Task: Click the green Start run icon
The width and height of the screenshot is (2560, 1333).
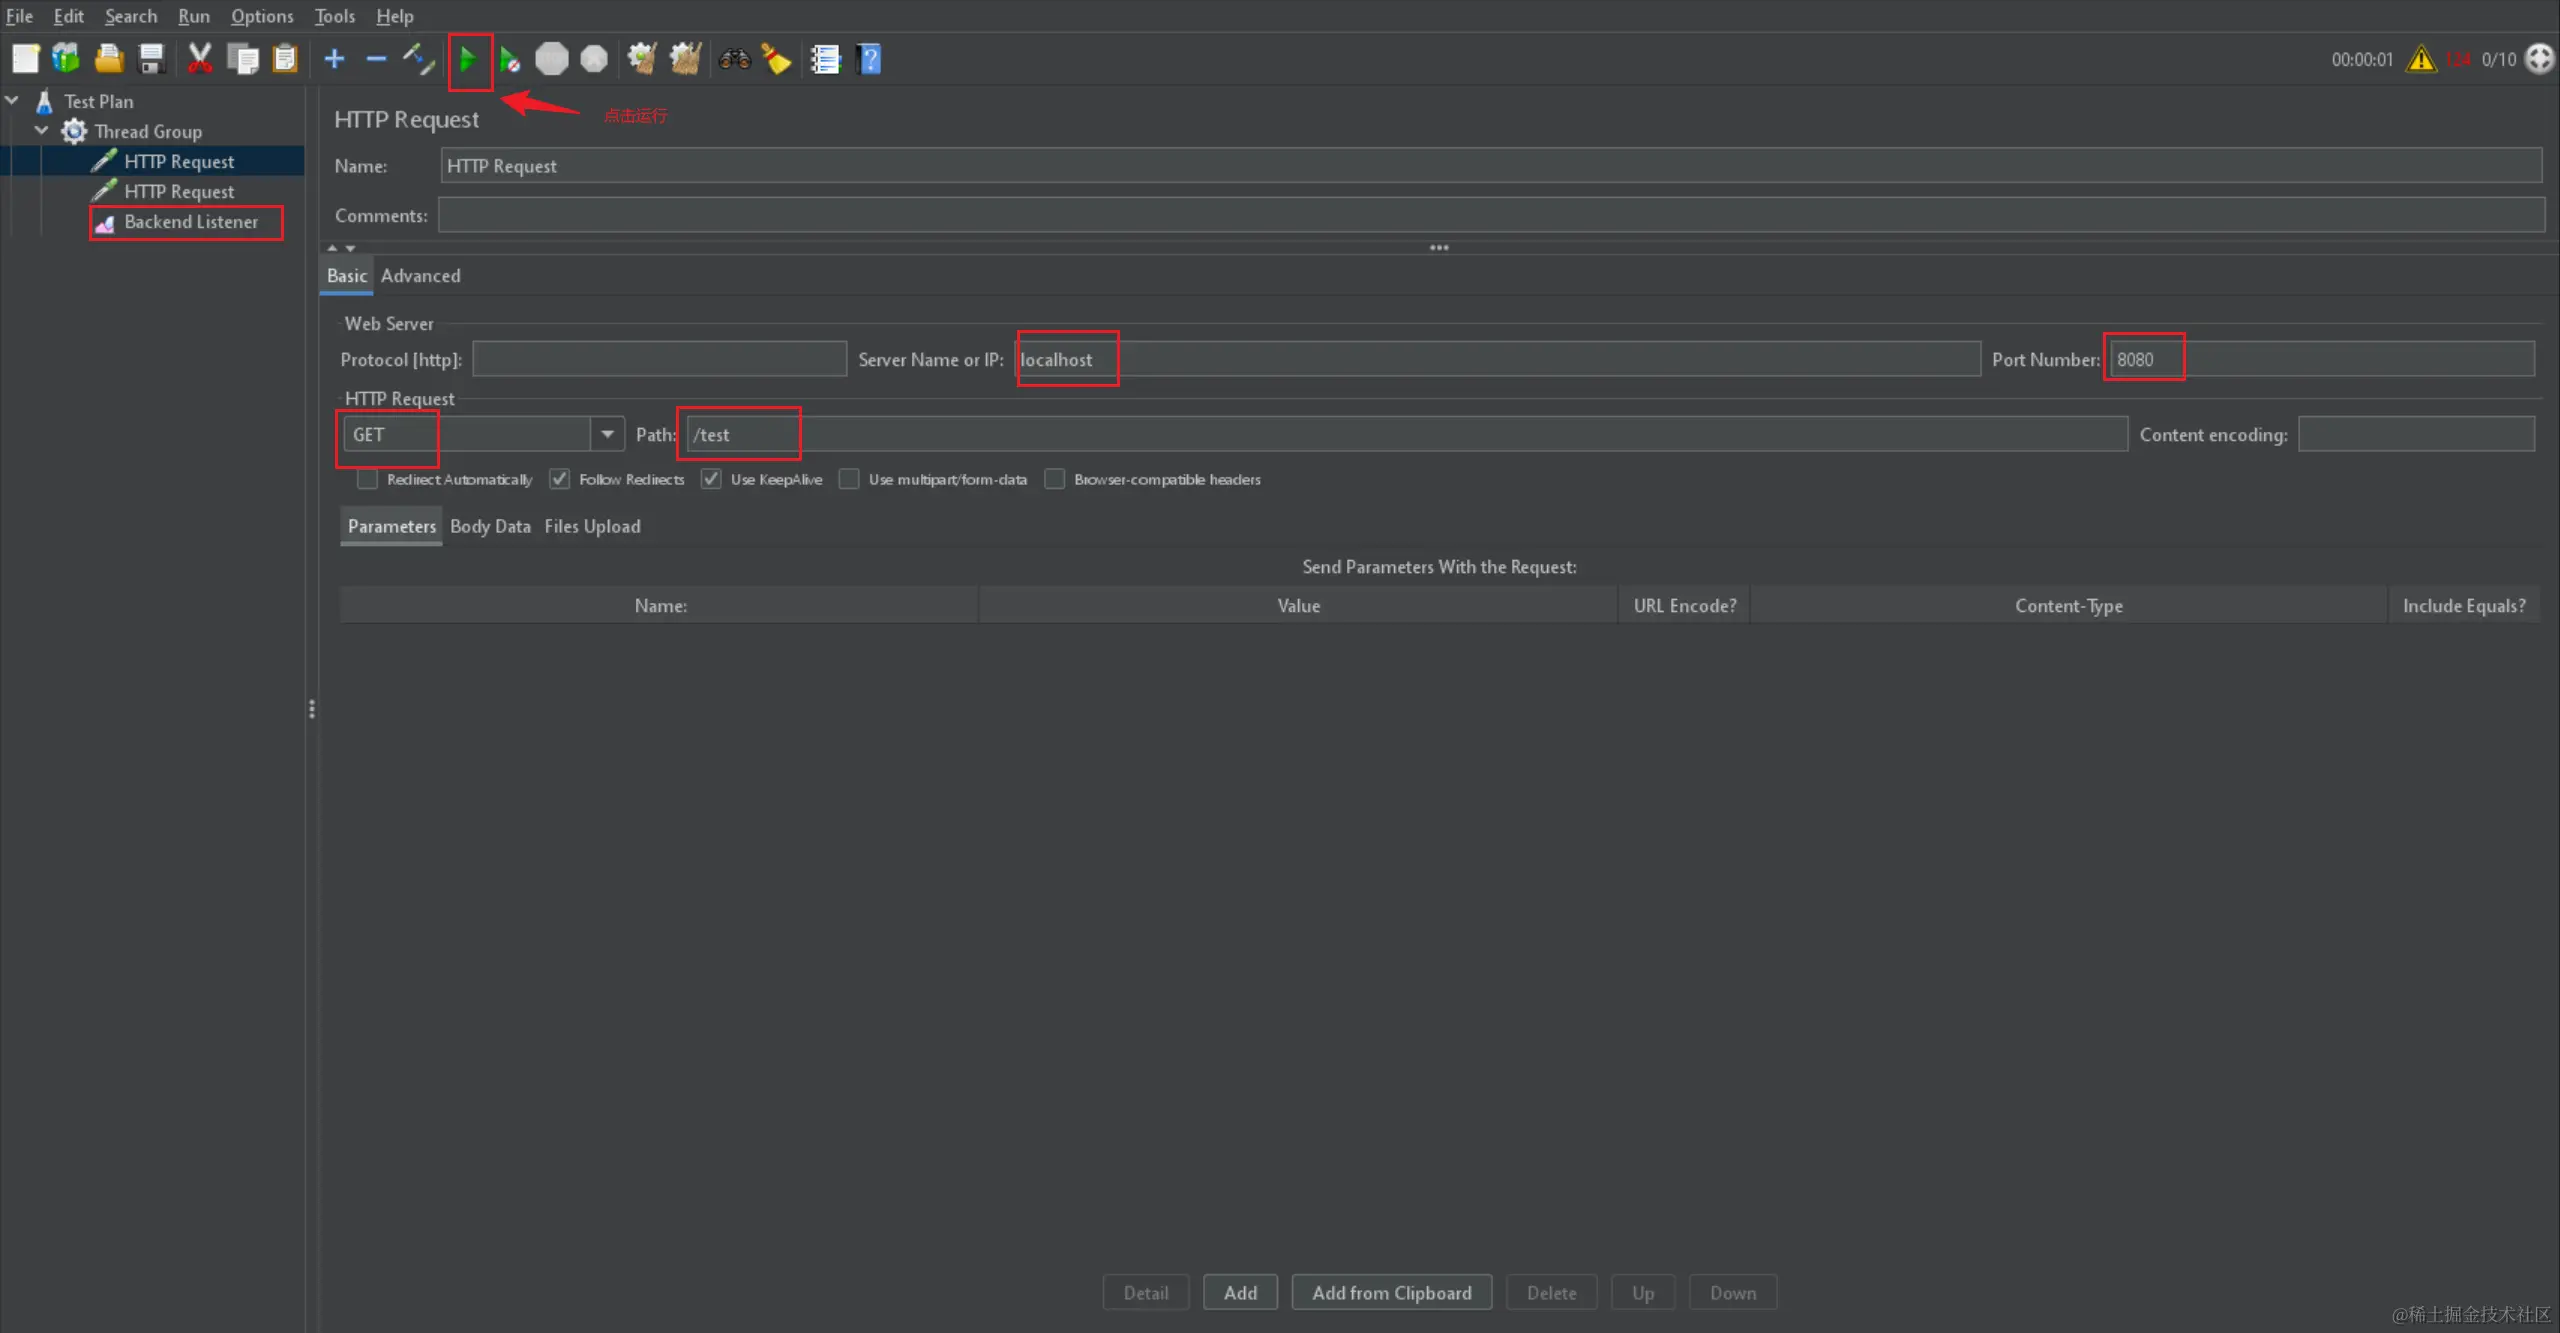Action: (x=467, y=60)
